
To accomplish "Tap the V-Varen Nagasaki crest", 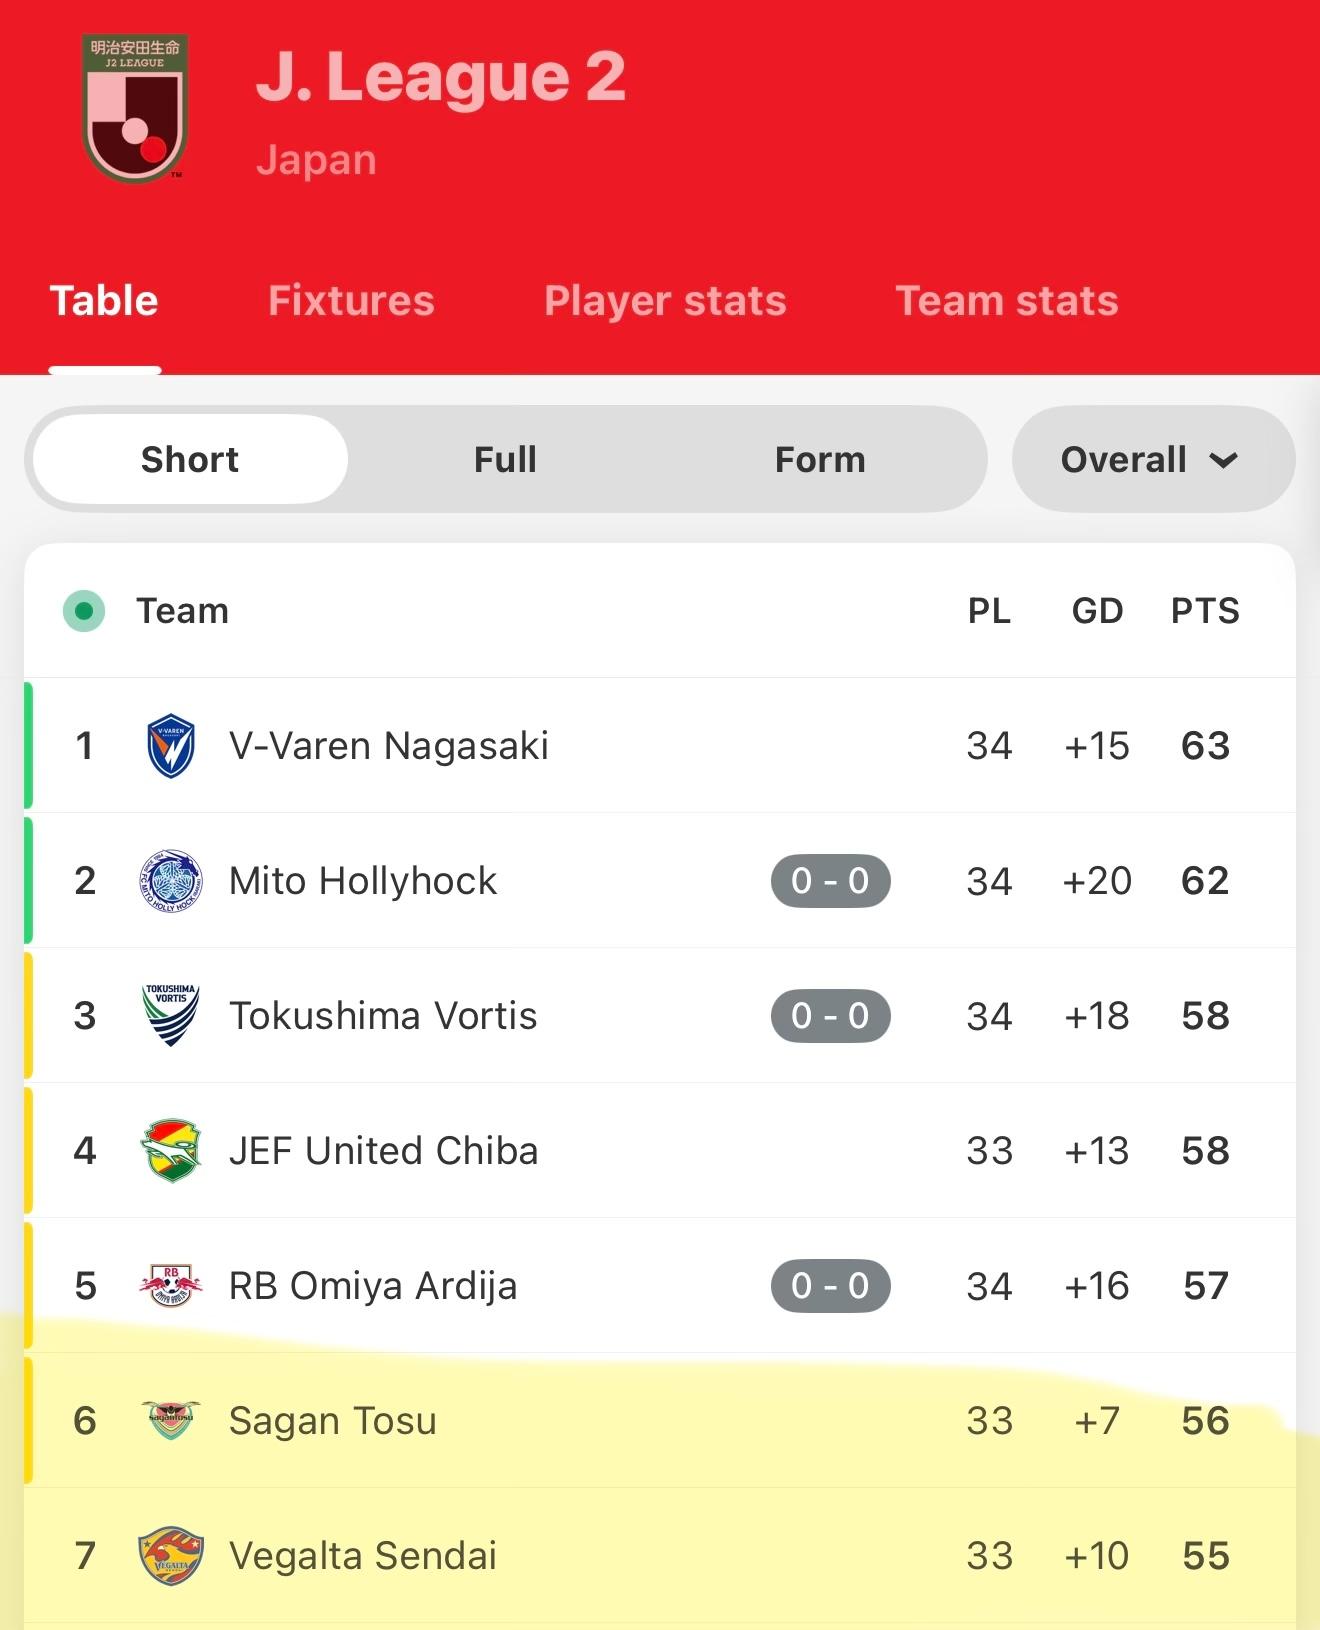I will click(x=171, y=746).
